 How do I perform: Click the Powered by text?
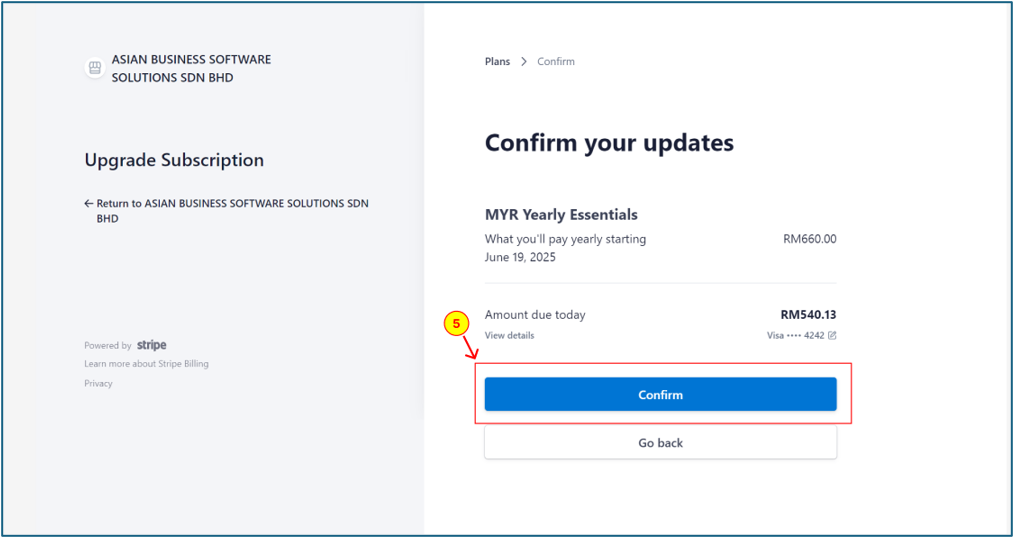click(108, 346)
